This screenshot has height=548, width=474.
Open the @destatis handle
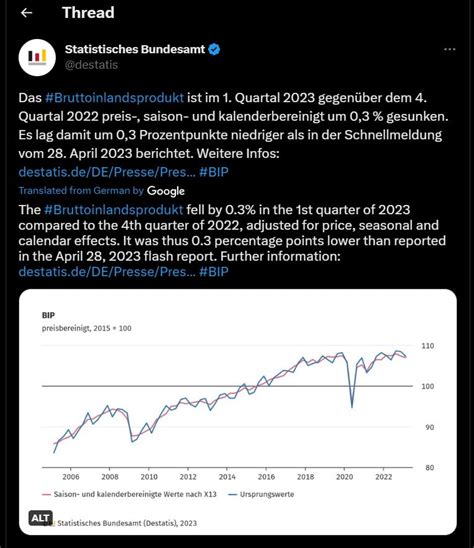(91, 65)
